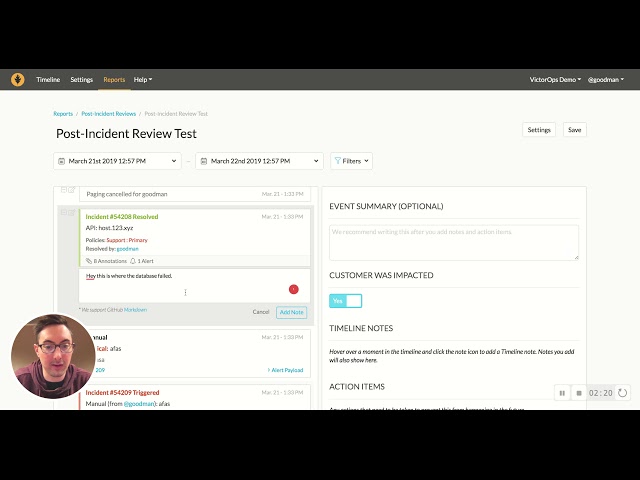This screenshot has width=640, height=480.
Task: Open the March 22nd 2019 end date picker
Action: click(259, 161)
